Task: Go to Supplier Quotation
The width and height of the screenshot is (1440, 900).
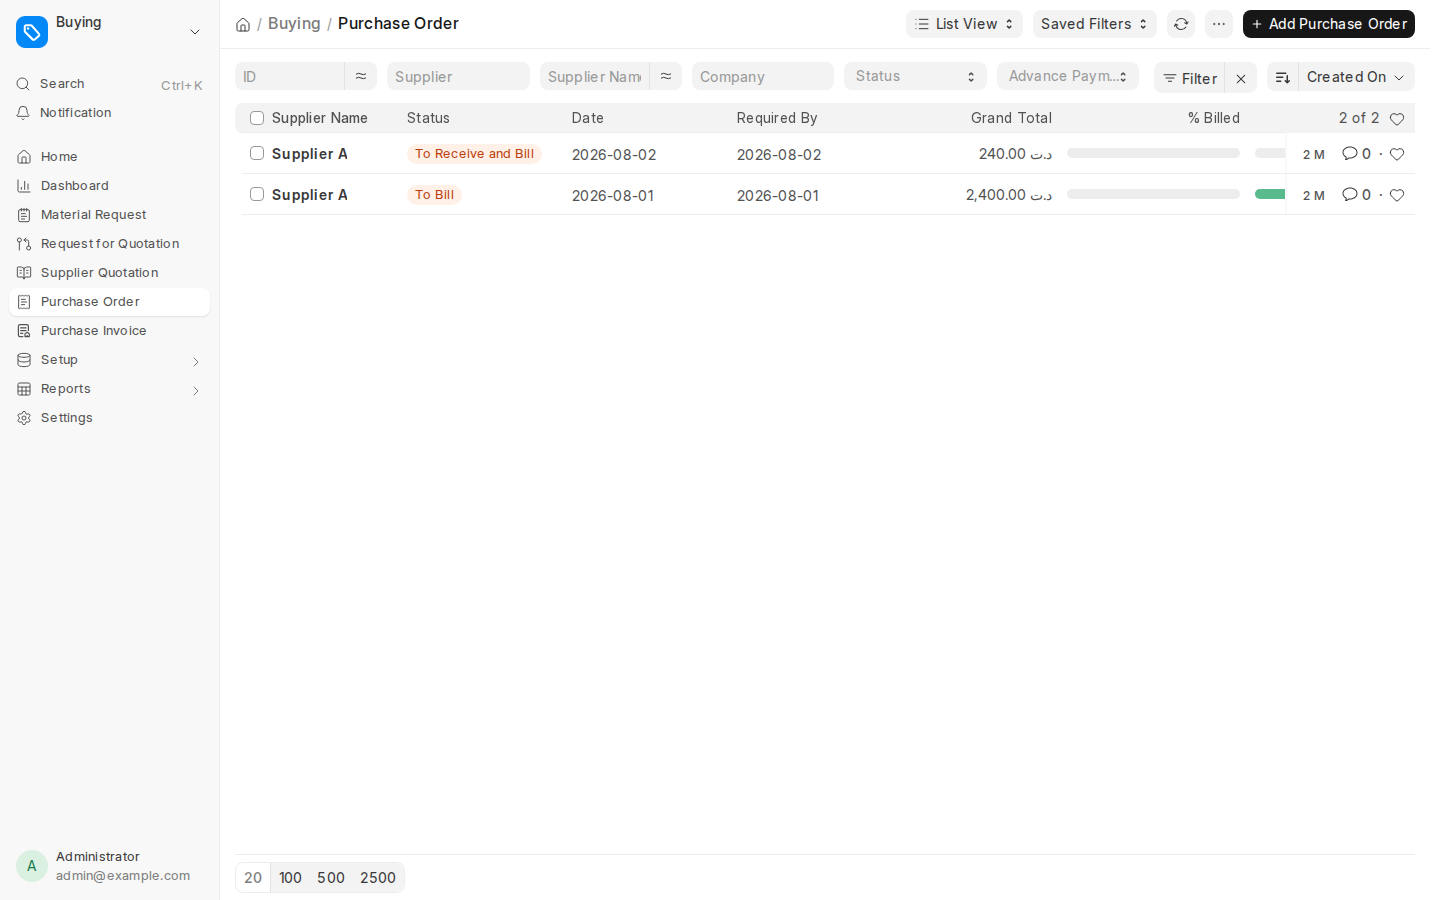Action: coord(109,273)
